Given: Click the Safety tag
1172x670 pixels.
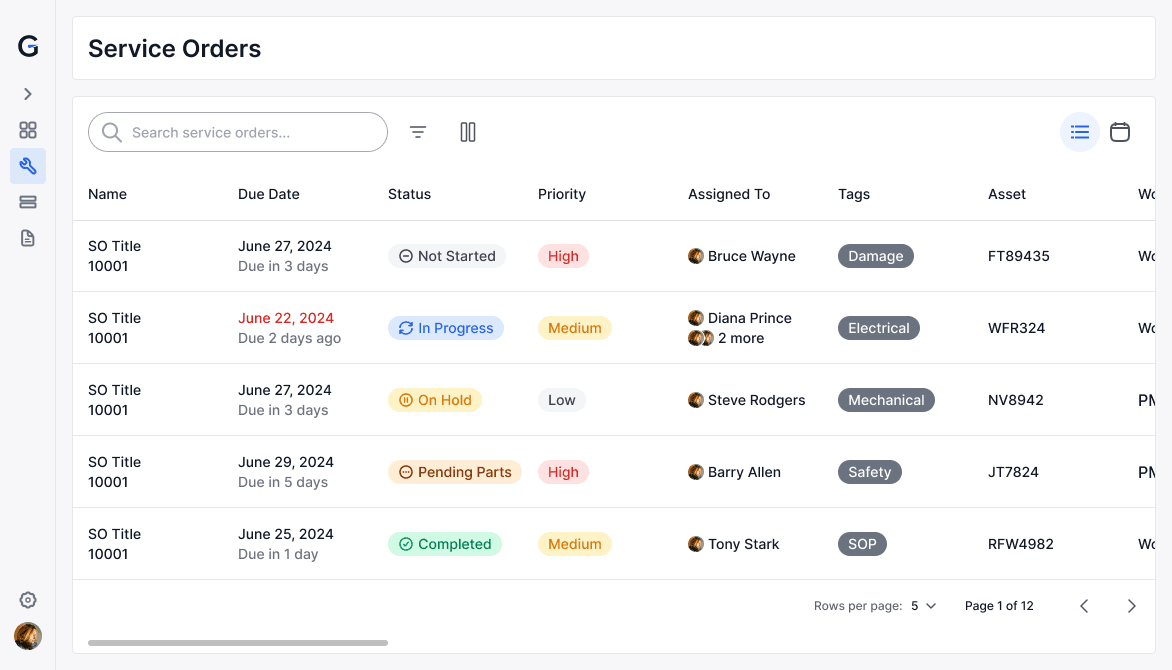Looking at the screenshot, I should pos(870,472).
